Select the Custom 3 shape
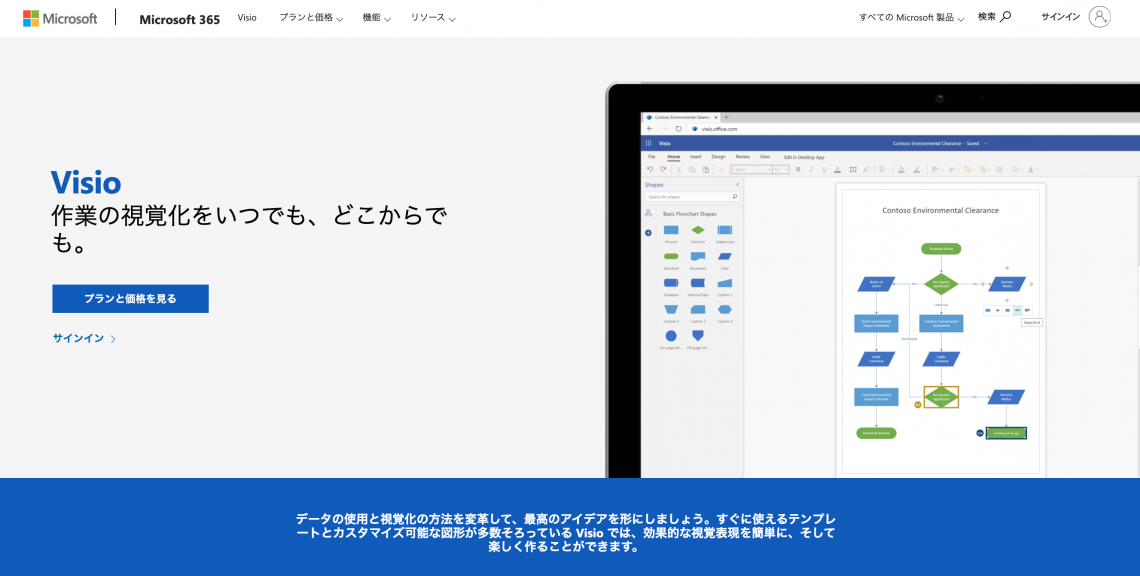The height and width of the screenshot is (576, 1140). pyautogui.click(x=698, y=310)
